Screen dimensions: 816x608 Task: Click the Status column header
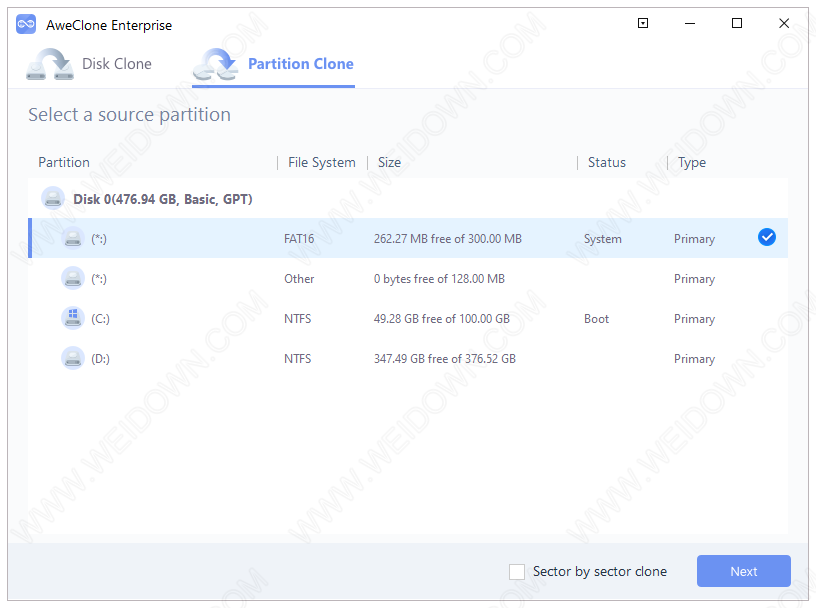(607, 162)
